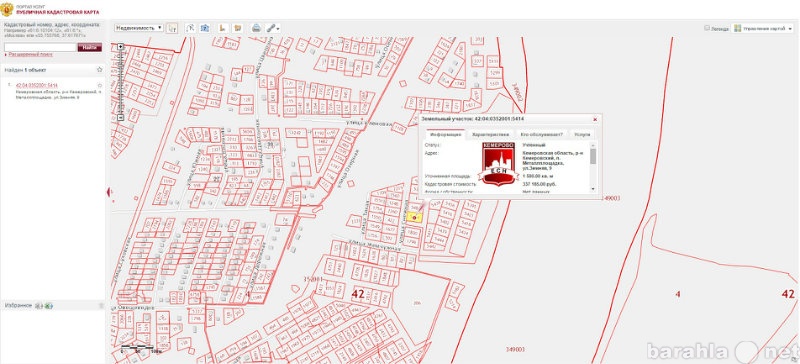Viewport: 800px width, 364px height.
Task: Click the Избранное label
Action: [x=18, y=305]
